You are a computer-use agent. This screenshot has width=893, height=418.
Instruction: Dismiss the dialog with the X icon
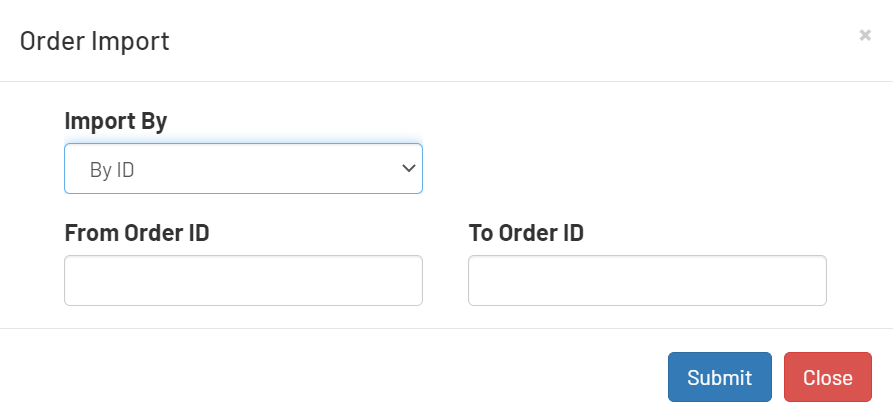(x=865, y=35)
